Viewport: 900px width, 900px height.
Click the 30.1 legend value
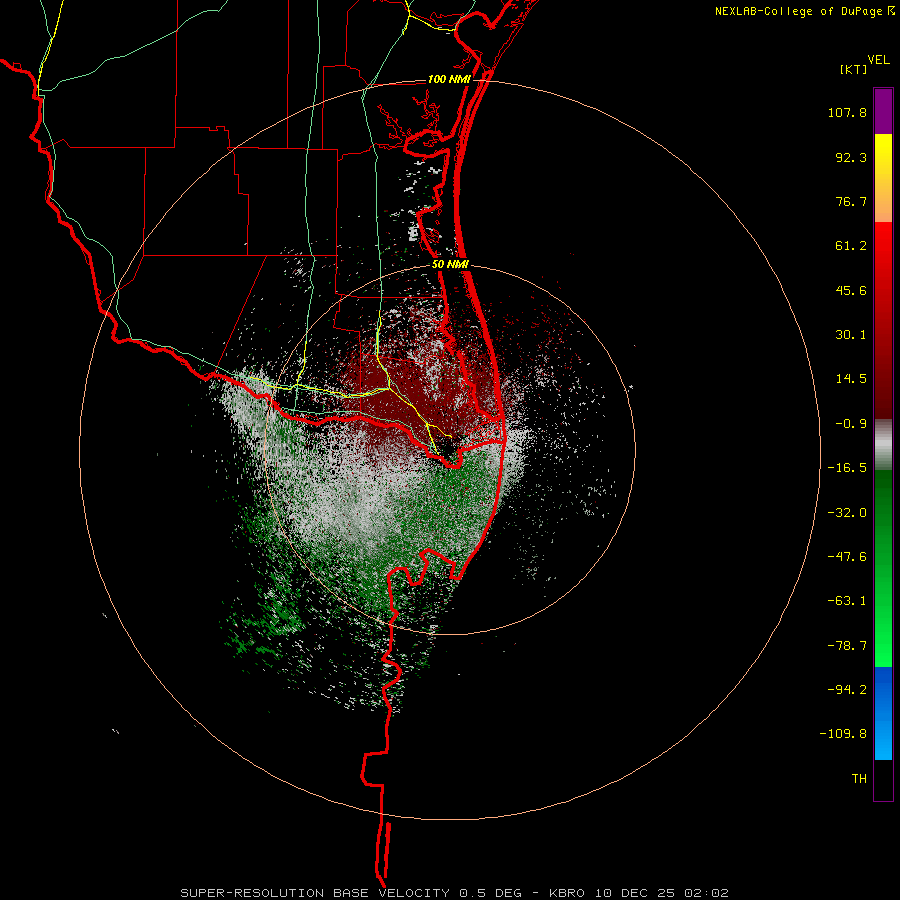pos(851,335)
